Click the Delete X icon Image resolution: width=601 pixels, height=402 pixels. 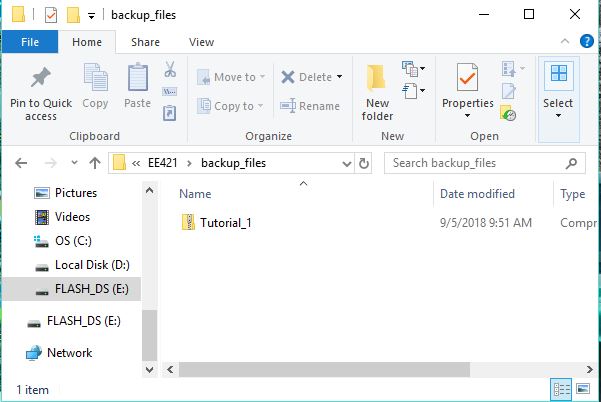(x=288, y=77)
